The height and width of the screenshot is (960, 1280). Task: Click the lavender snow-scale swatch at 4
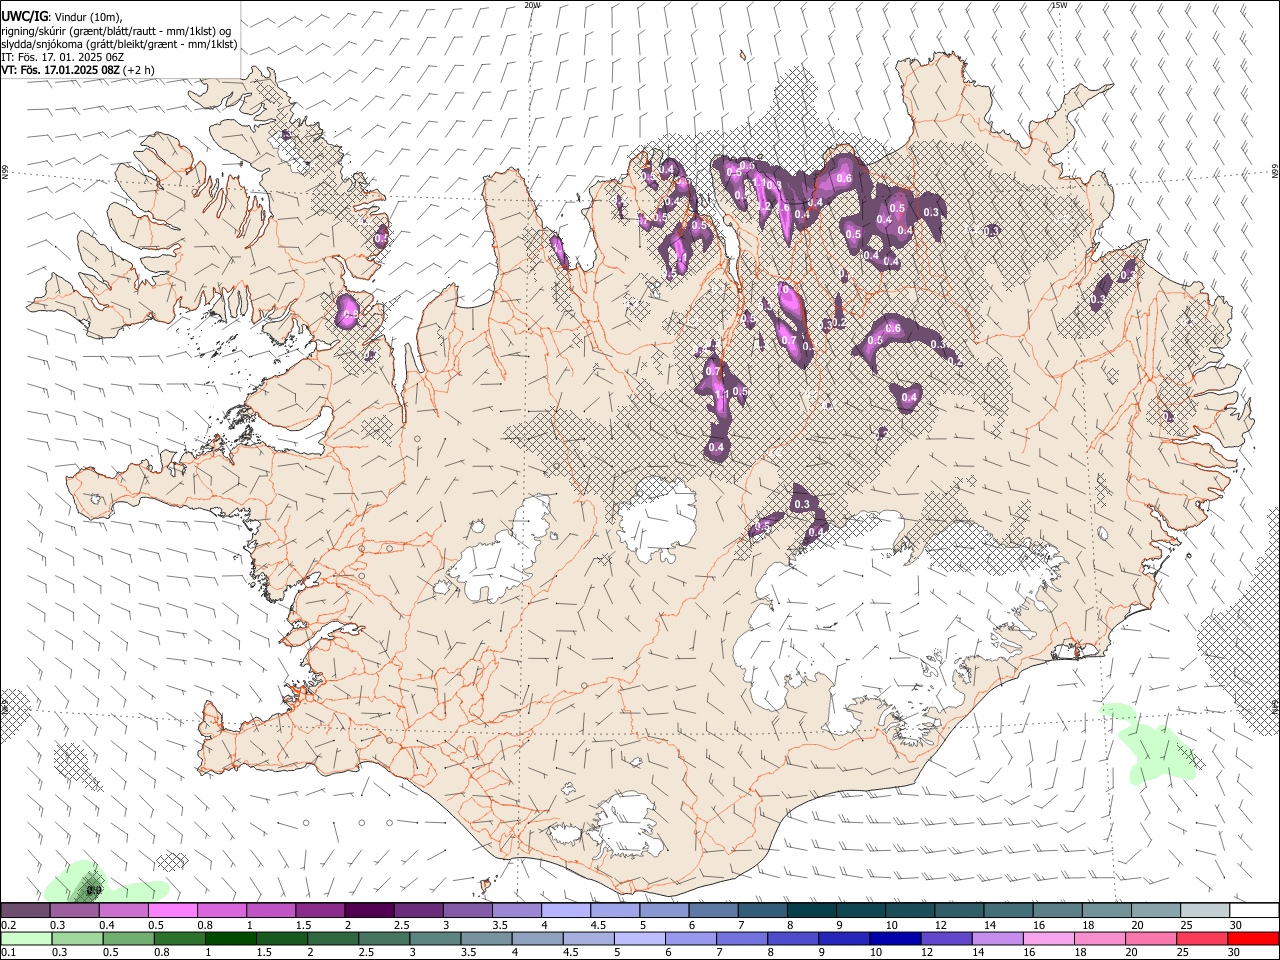click(566, 911)
